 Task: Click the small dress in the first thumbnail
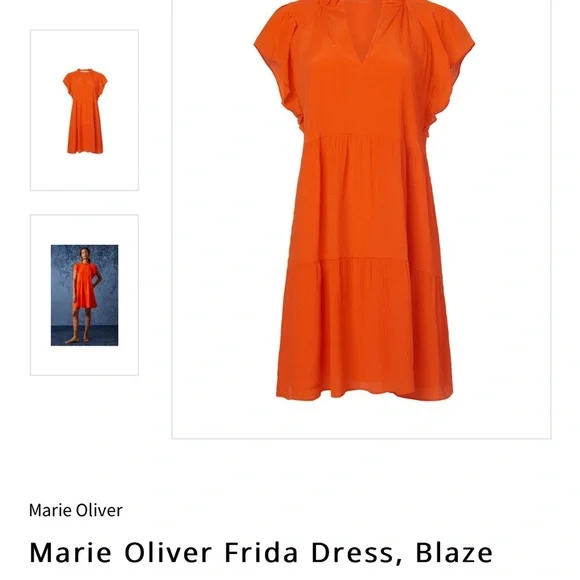point(85,111)
